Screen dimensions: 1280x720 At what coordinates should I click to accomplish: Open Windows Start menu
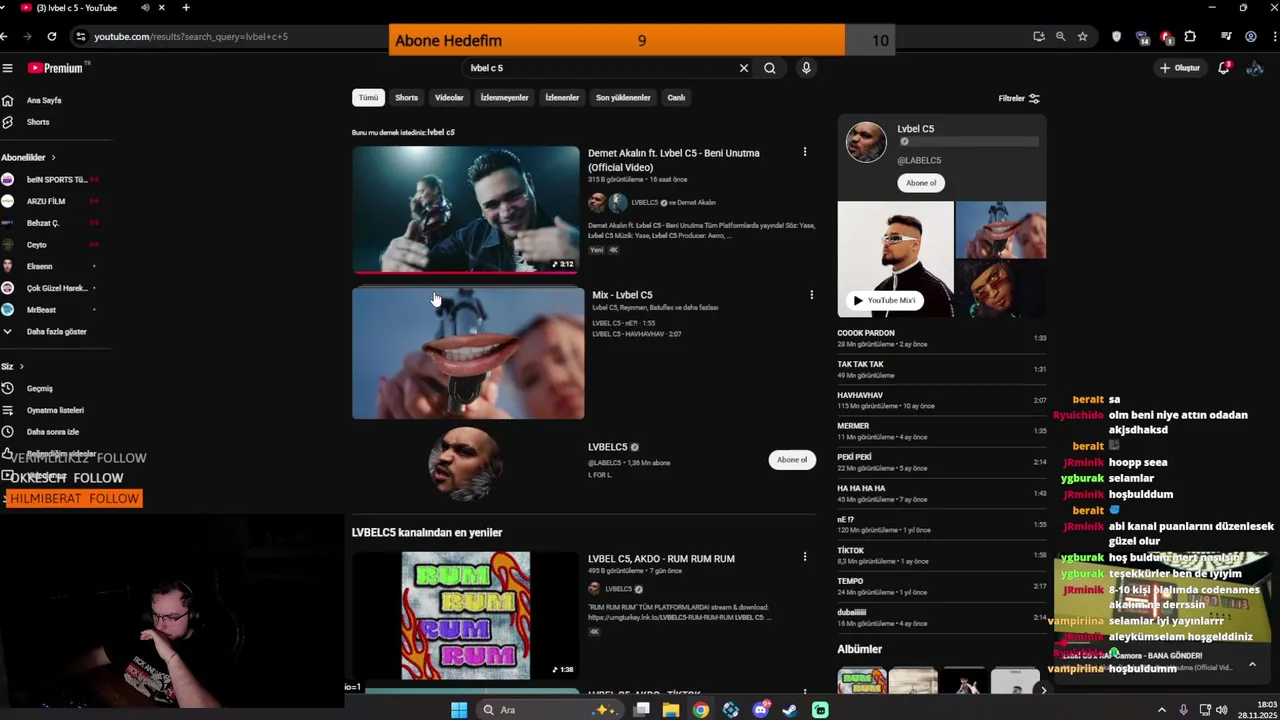click(x=458, y=710)
